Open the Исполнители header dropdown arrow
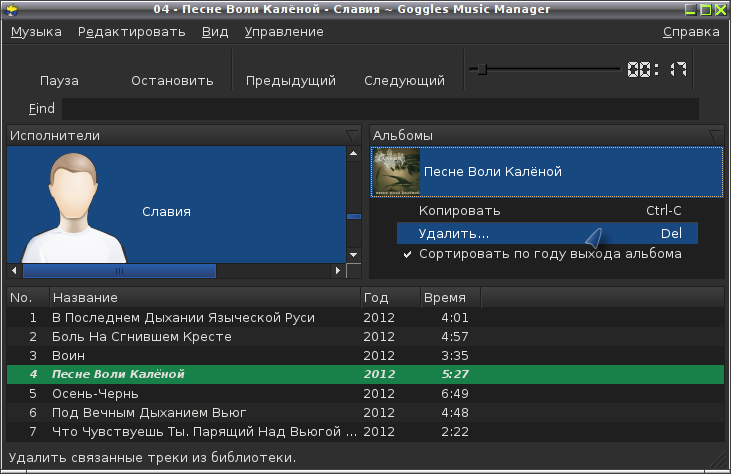Viewport: 731px width, 474px height. (x=352, y=136)
